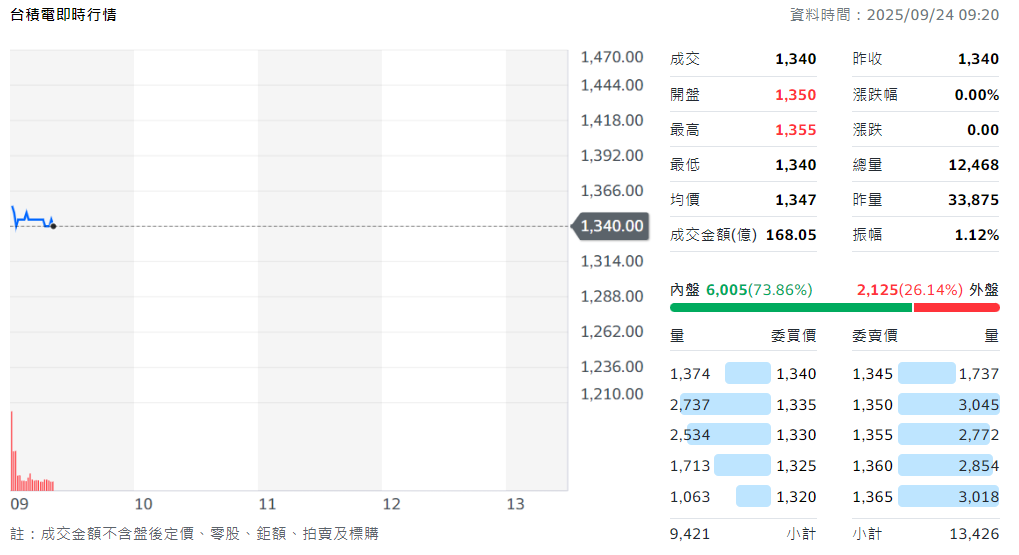
Task: Click the blue intraday price line
Action: (31, 218)
